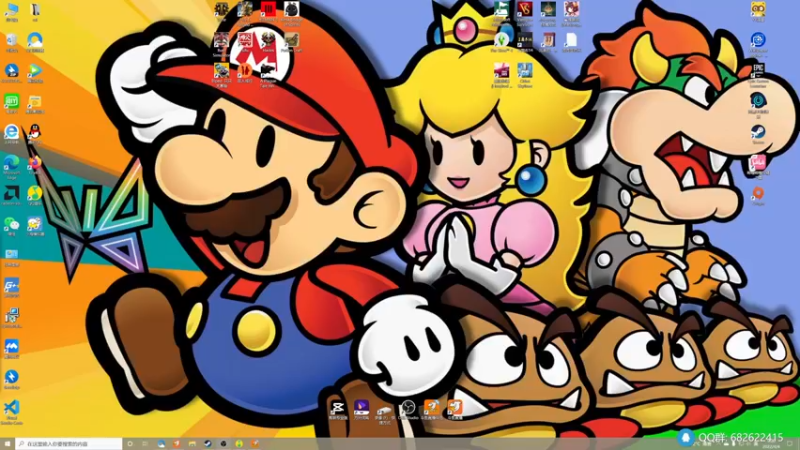Launch the QQ penguin desktop icon
Screen dimensions: 800x450
(35, 132)
